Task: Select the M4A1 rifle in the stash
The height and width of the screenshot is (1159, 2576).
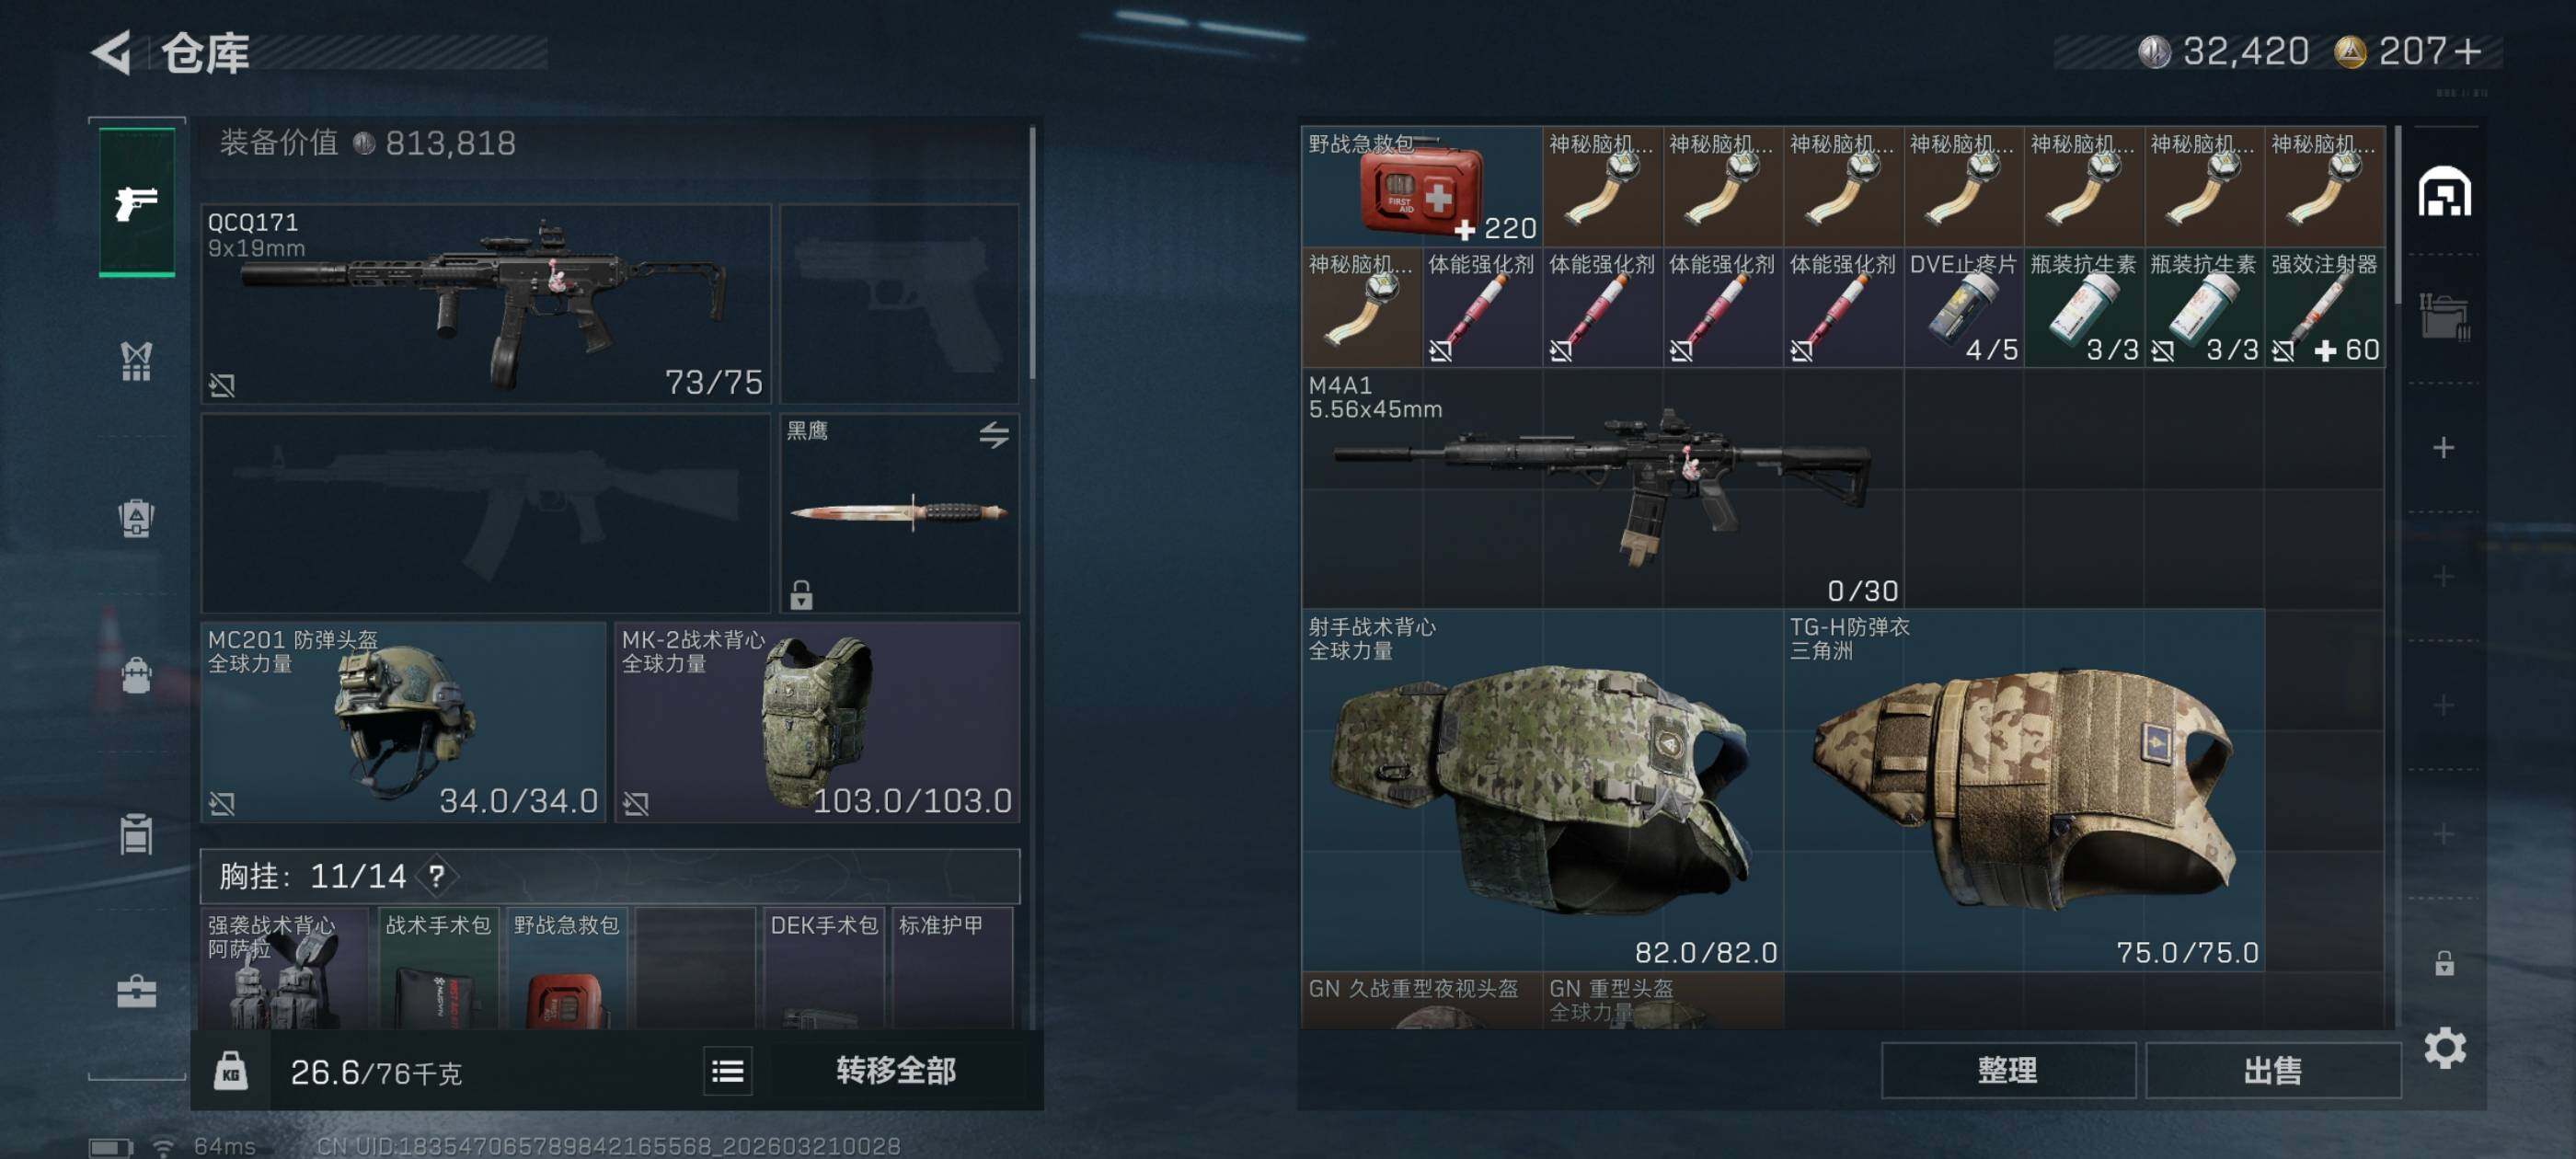Action: (x=1602, y=487)
